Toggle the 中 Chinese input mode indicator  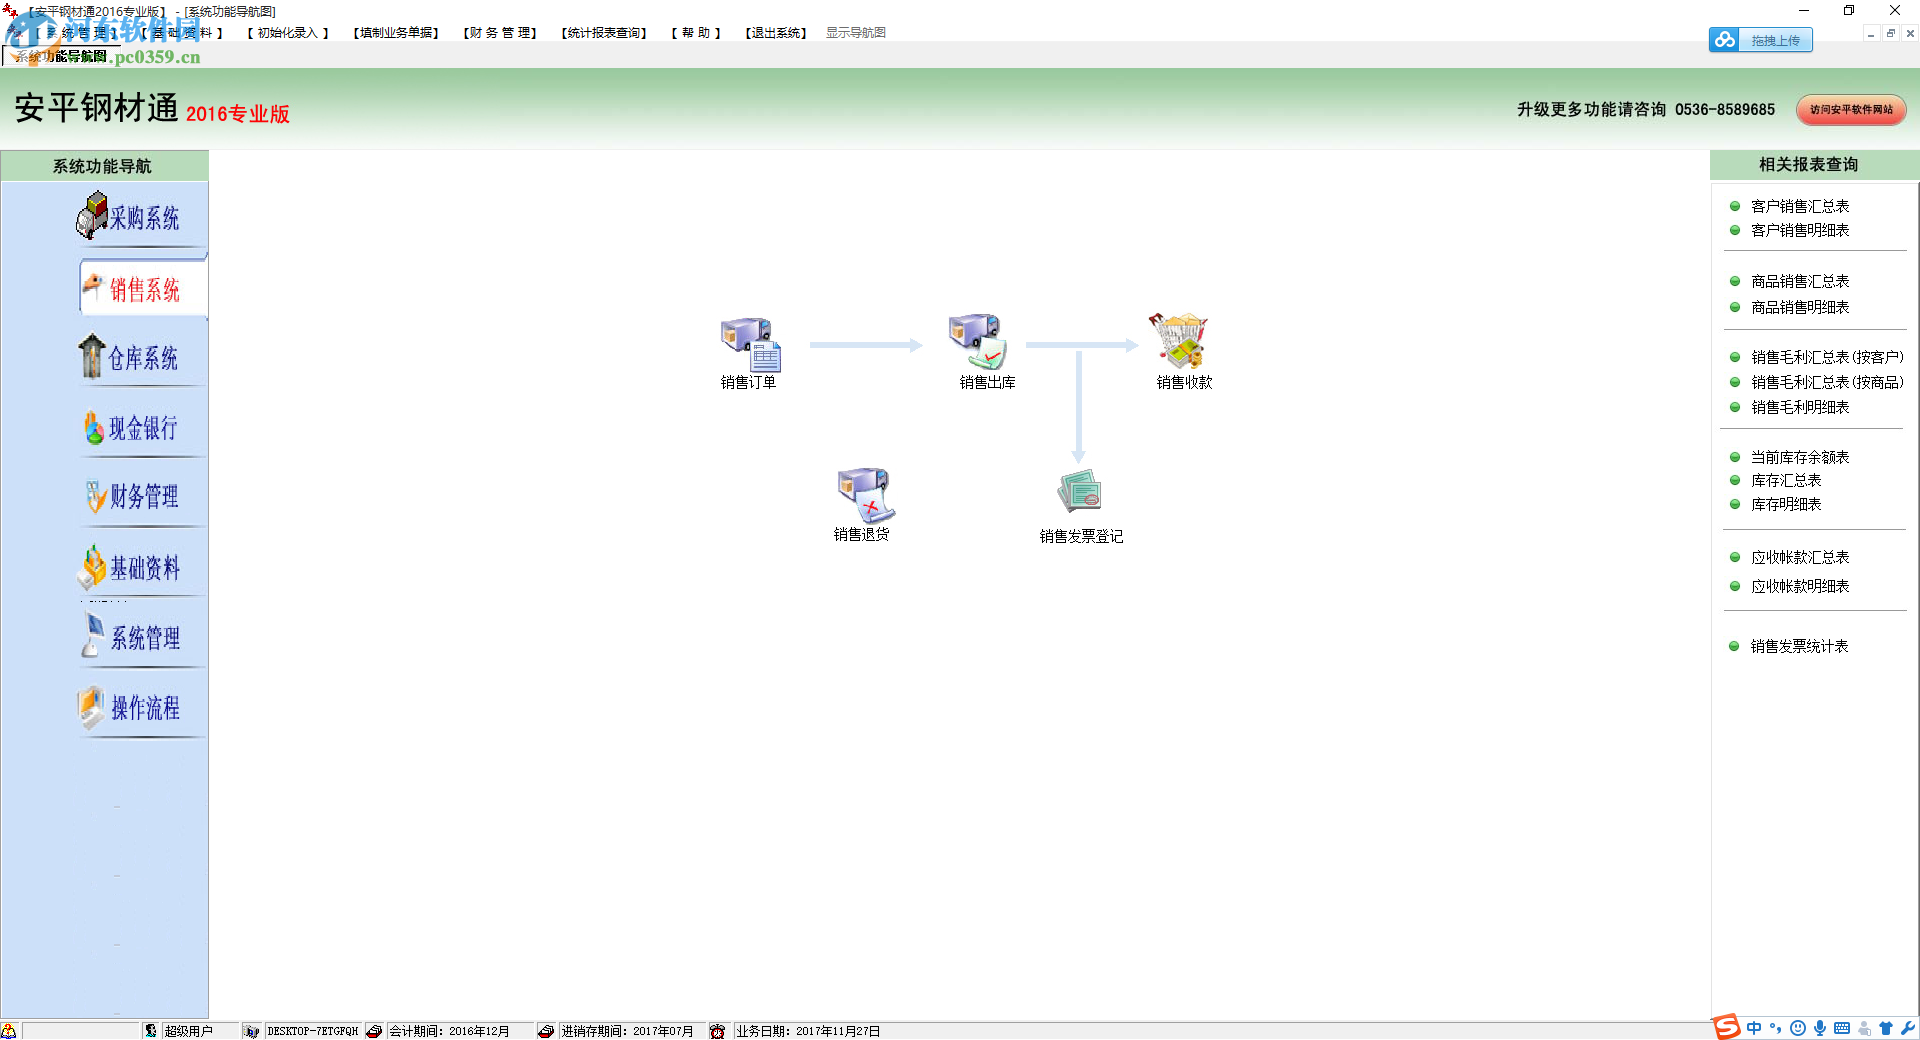(1754, 1028)
